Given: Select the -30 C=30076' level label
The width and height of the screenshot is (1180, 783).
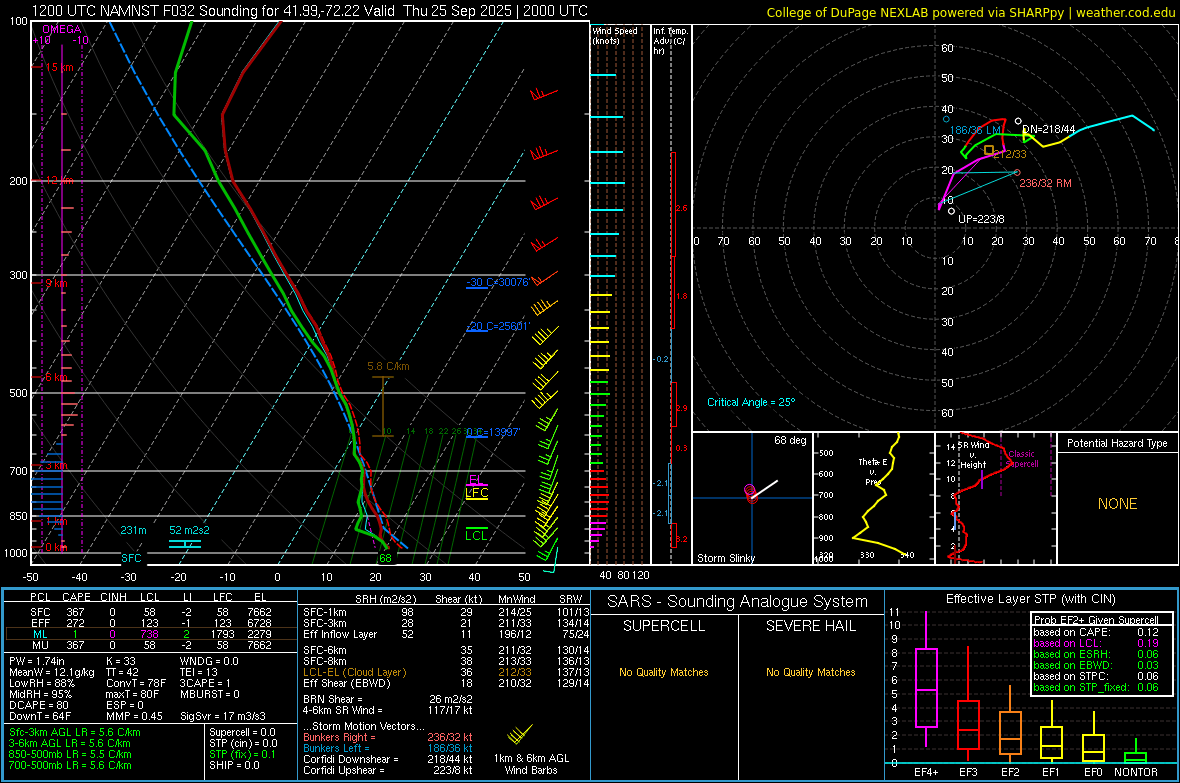Looking at the screenshot, I should click(497, 282).
